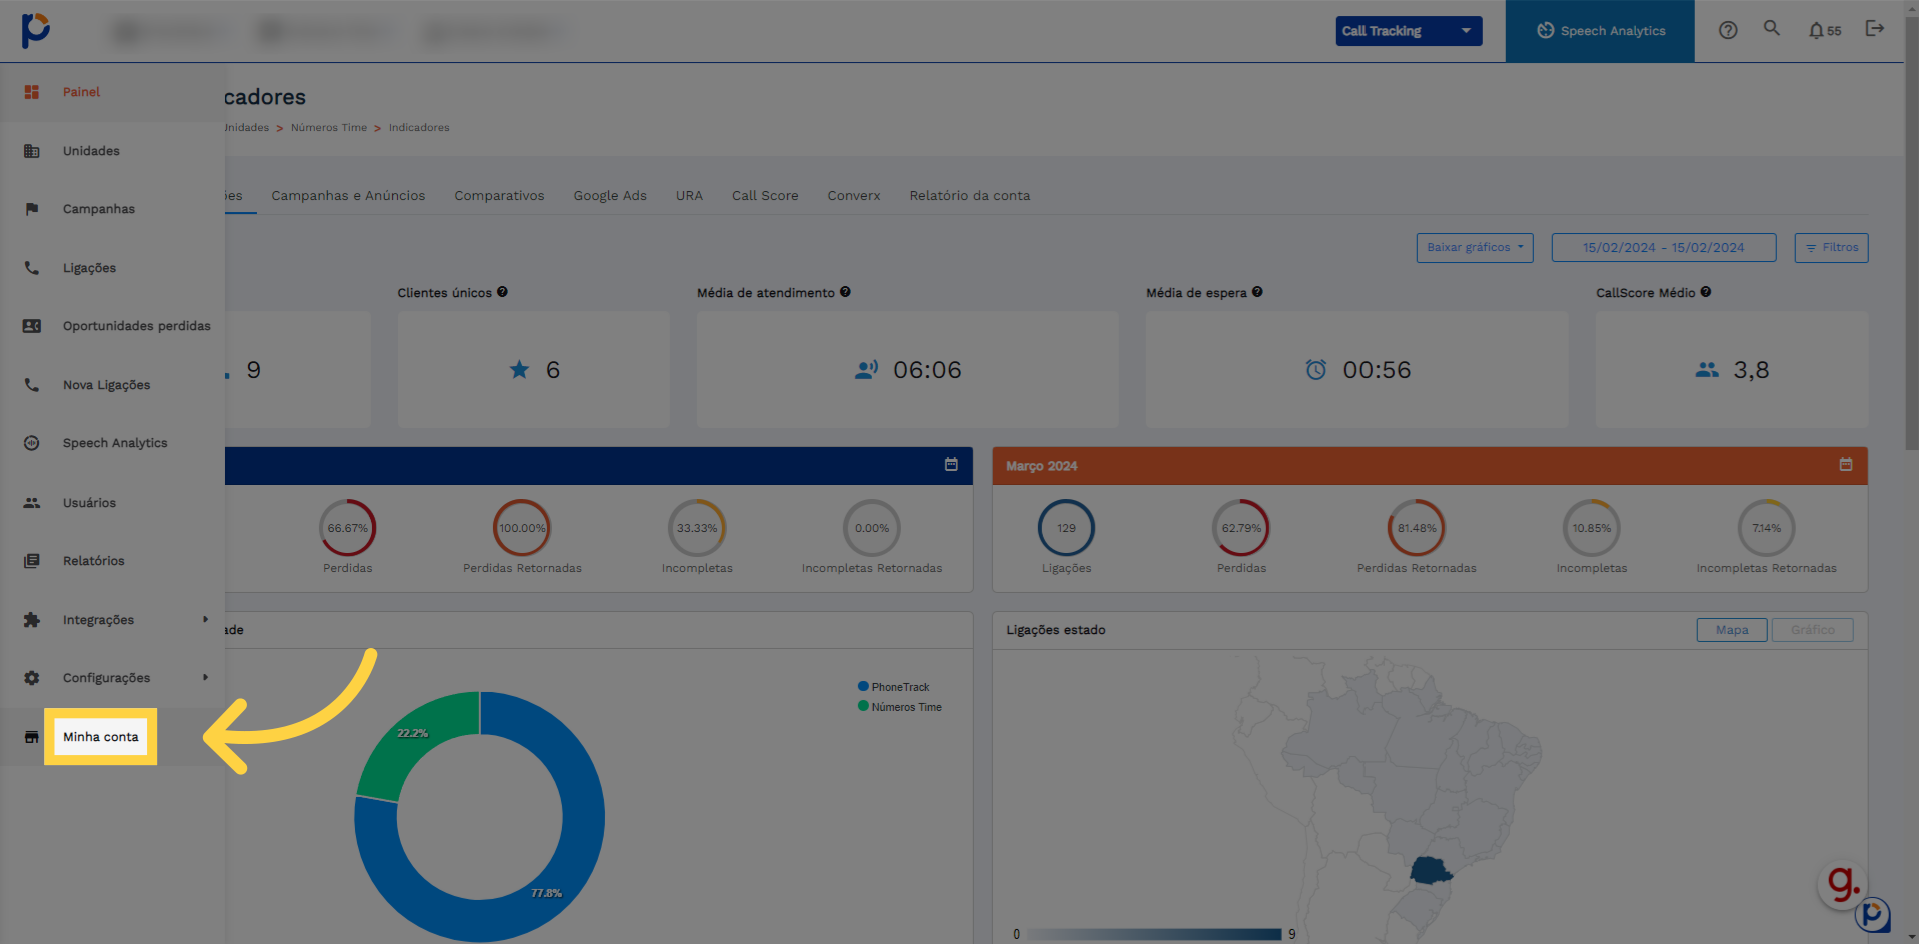The image size is (1919, 944).
Task: Expand the Baixar gráficos dropdown
Action: pos(1475,248)
